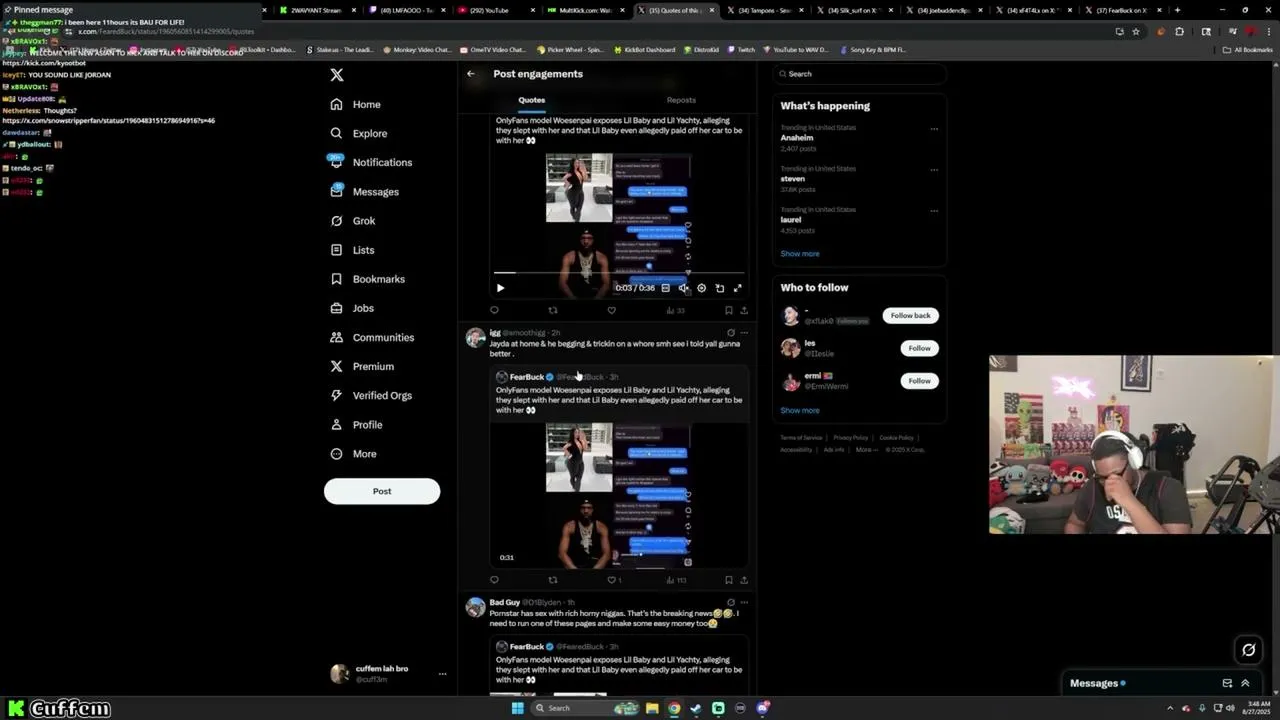This screenshot has height=720, width=1280.
Task: Open Lists in the sidebar
Action: pos(352,250)
